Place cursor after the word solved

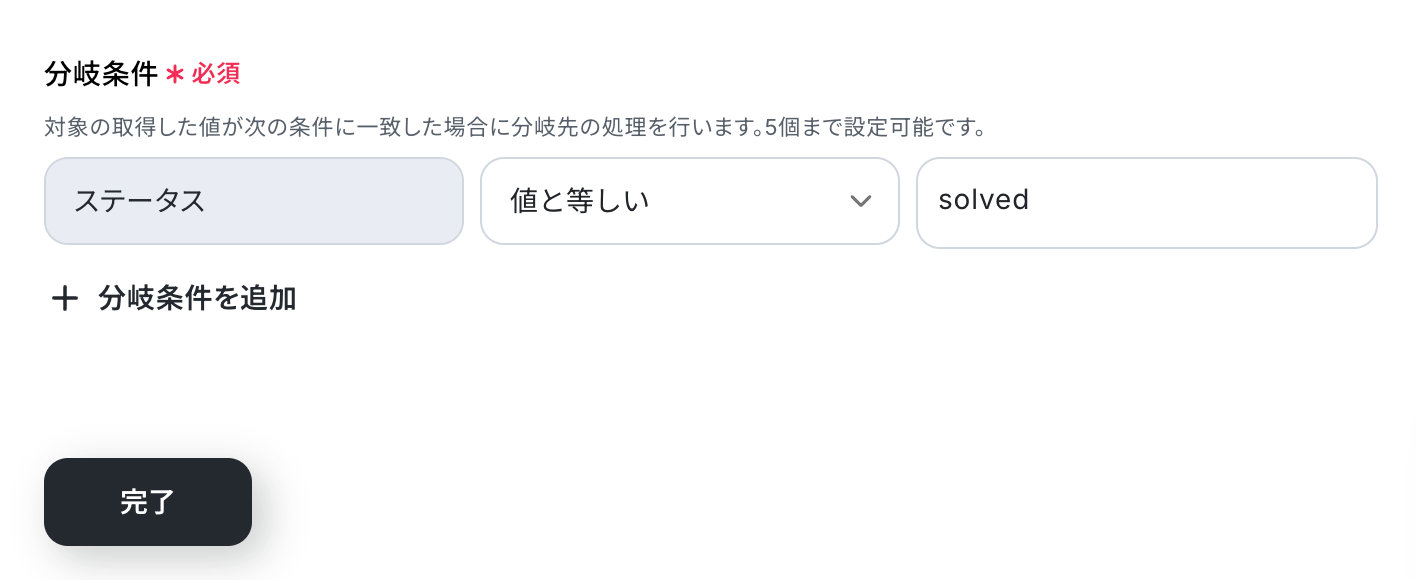click(x=1032, y=201)
